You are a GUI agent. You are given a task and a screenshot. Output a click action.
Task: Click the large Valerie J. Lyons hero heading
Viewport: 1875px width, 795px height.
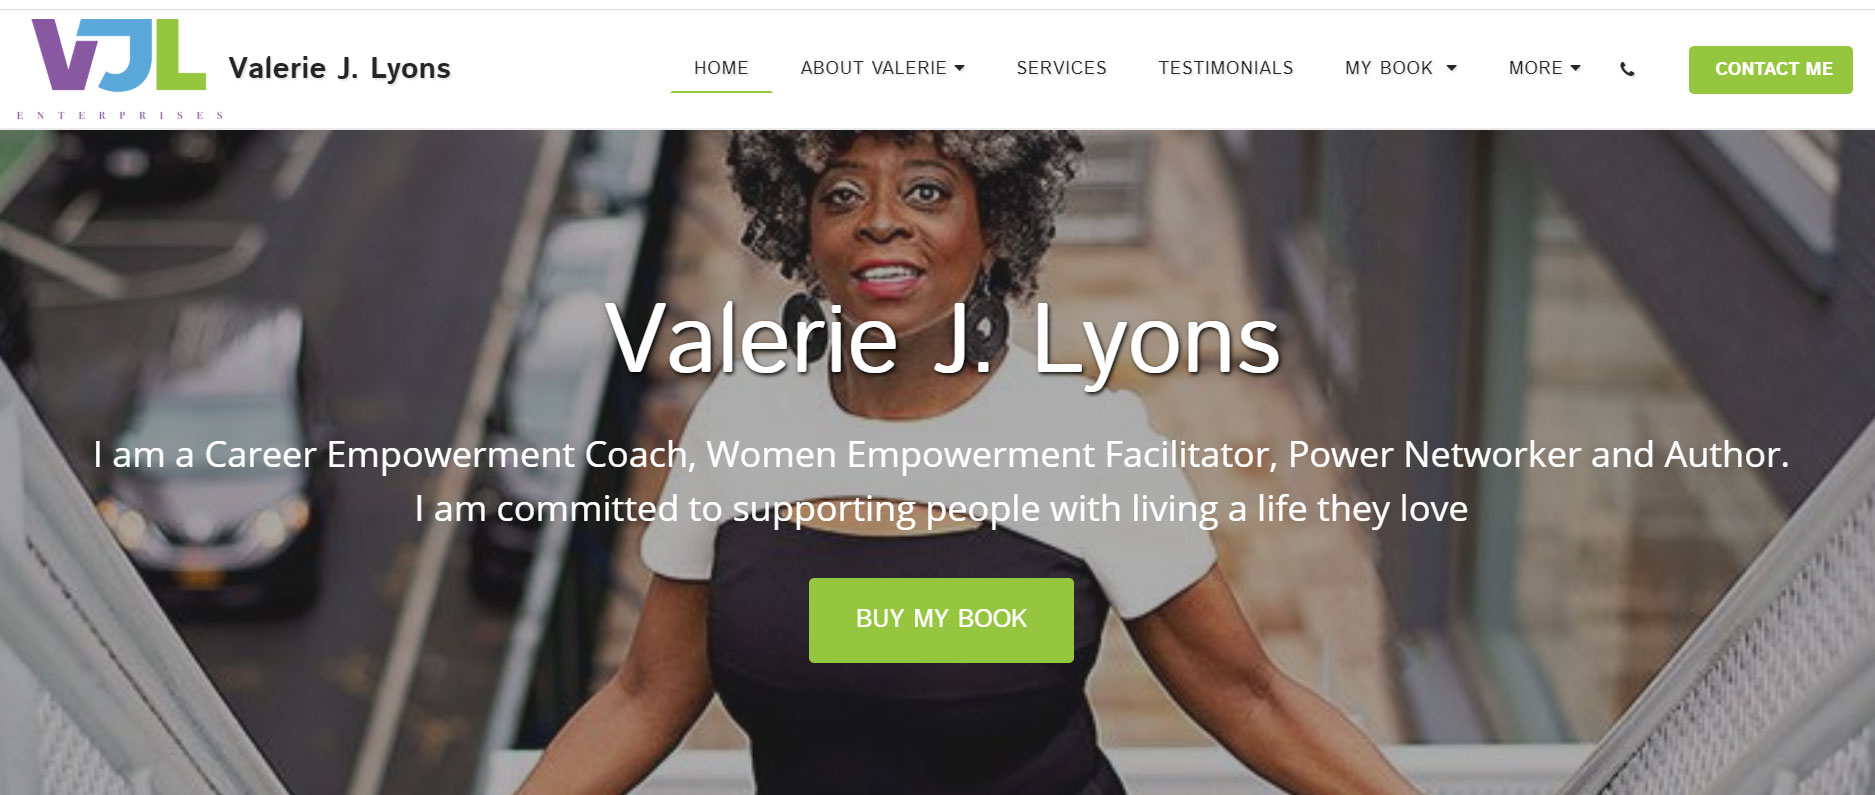942,341
